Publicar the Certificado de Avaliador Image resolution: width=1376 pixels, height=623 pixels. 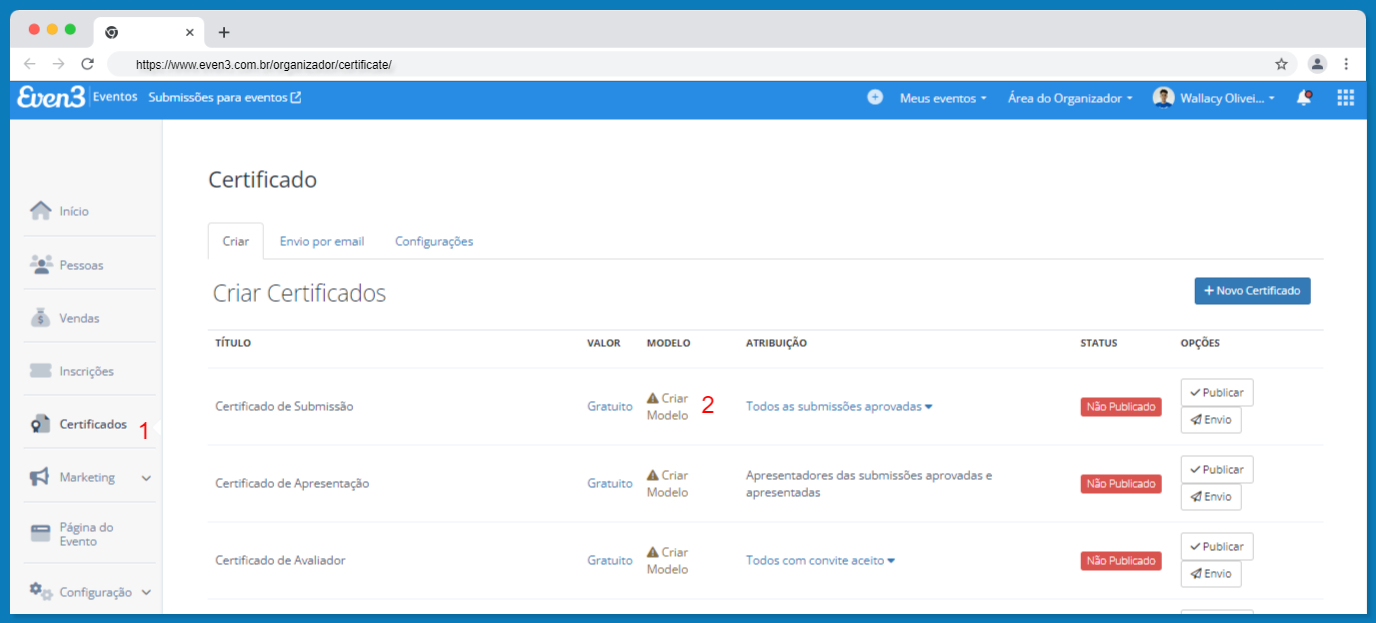(x=1217, y=547)
